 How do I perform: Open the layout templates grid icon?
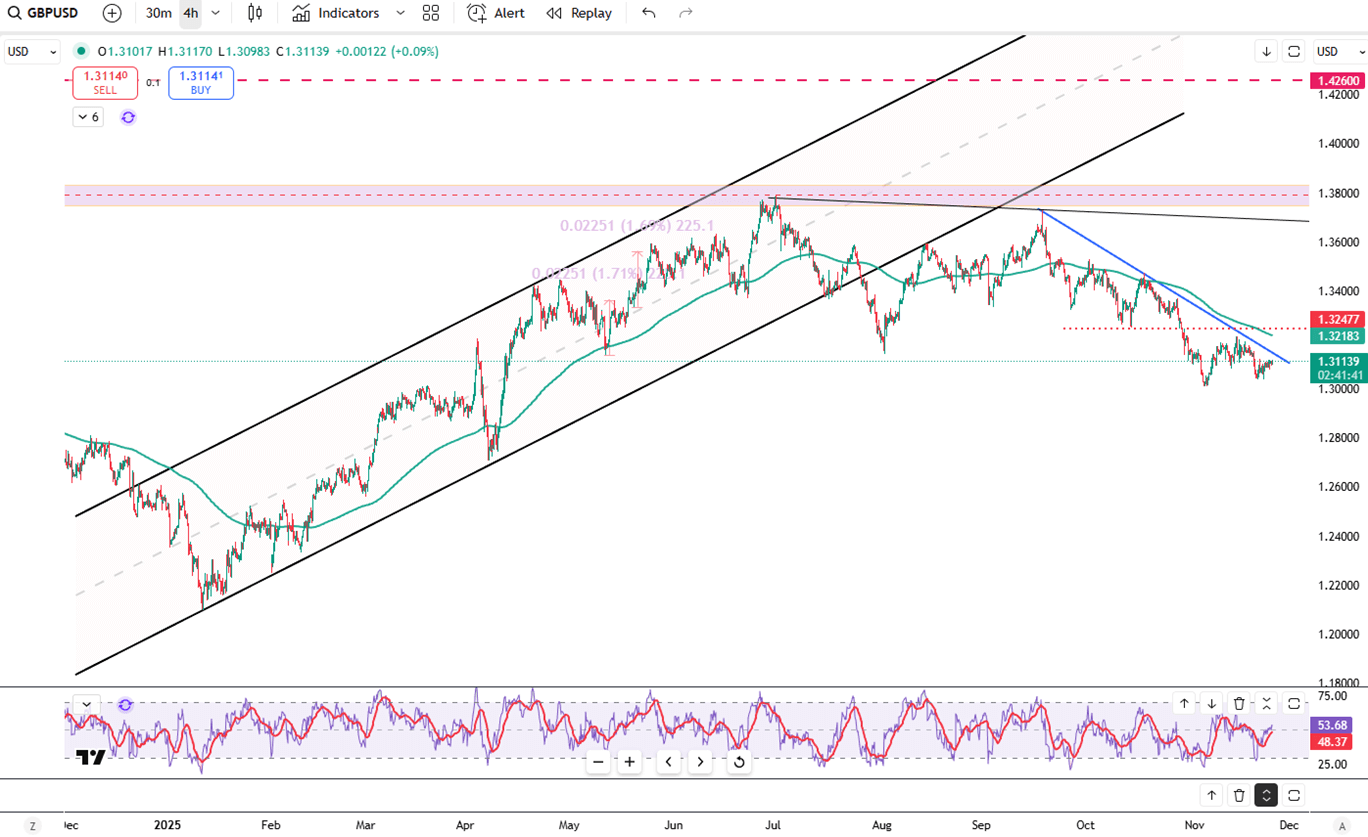click(431, 13)
